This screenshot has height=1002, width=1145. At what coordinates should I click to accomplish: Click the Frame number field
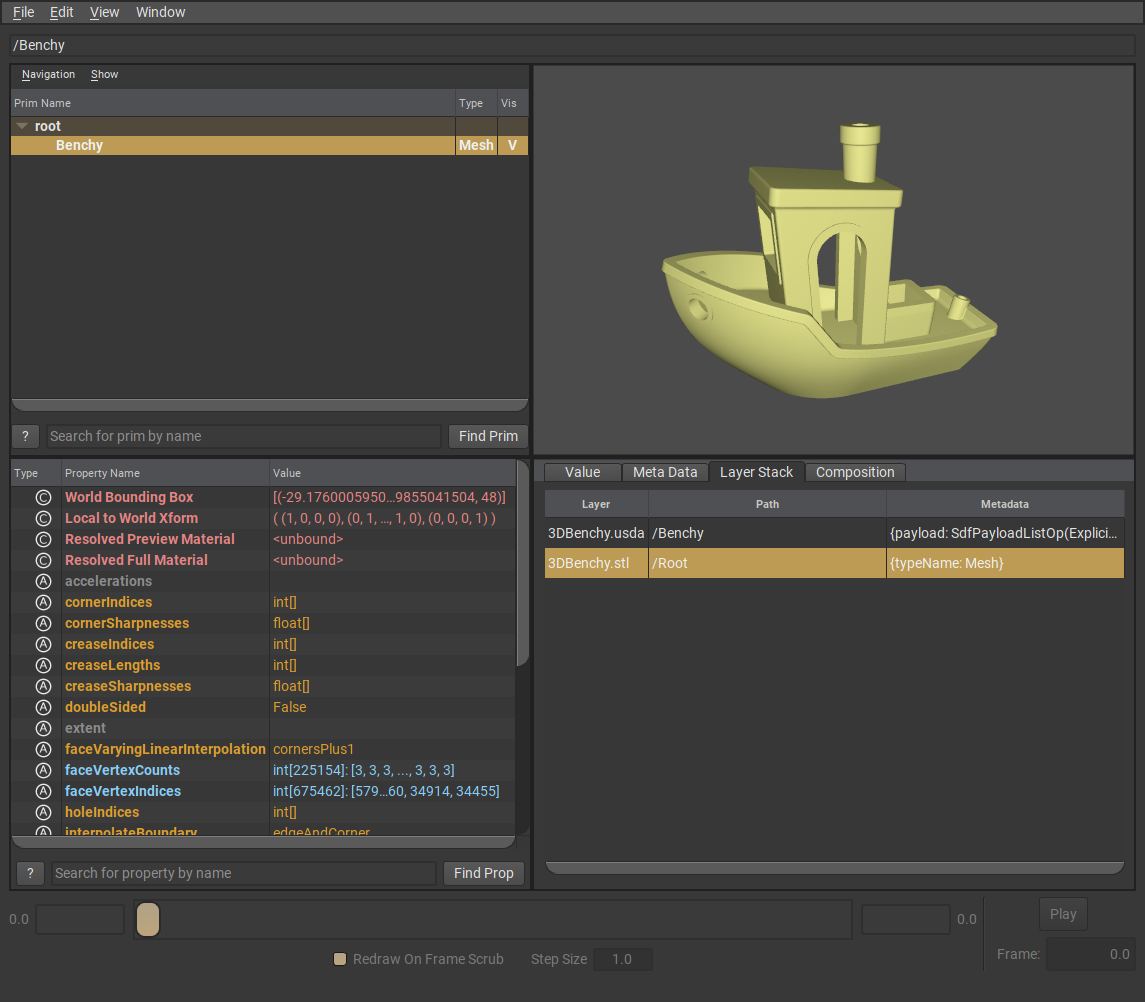[x=1090, y=955]
